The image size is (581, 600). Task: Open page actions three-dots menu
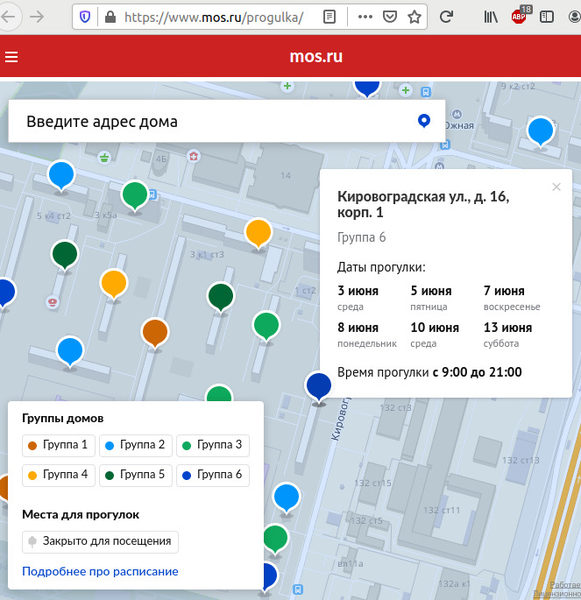[x=365, y=17]
